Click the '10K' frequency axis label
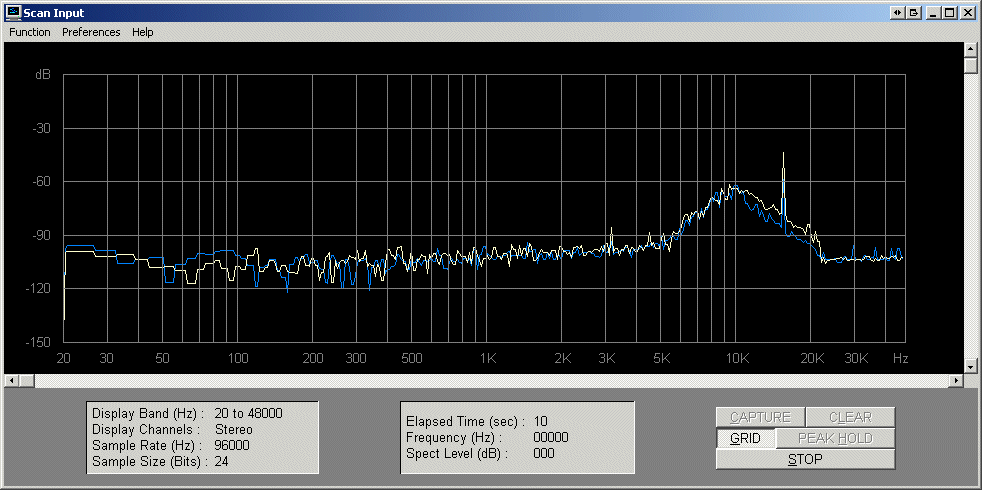This screenshot has width=982, height=490. point(737,358)
